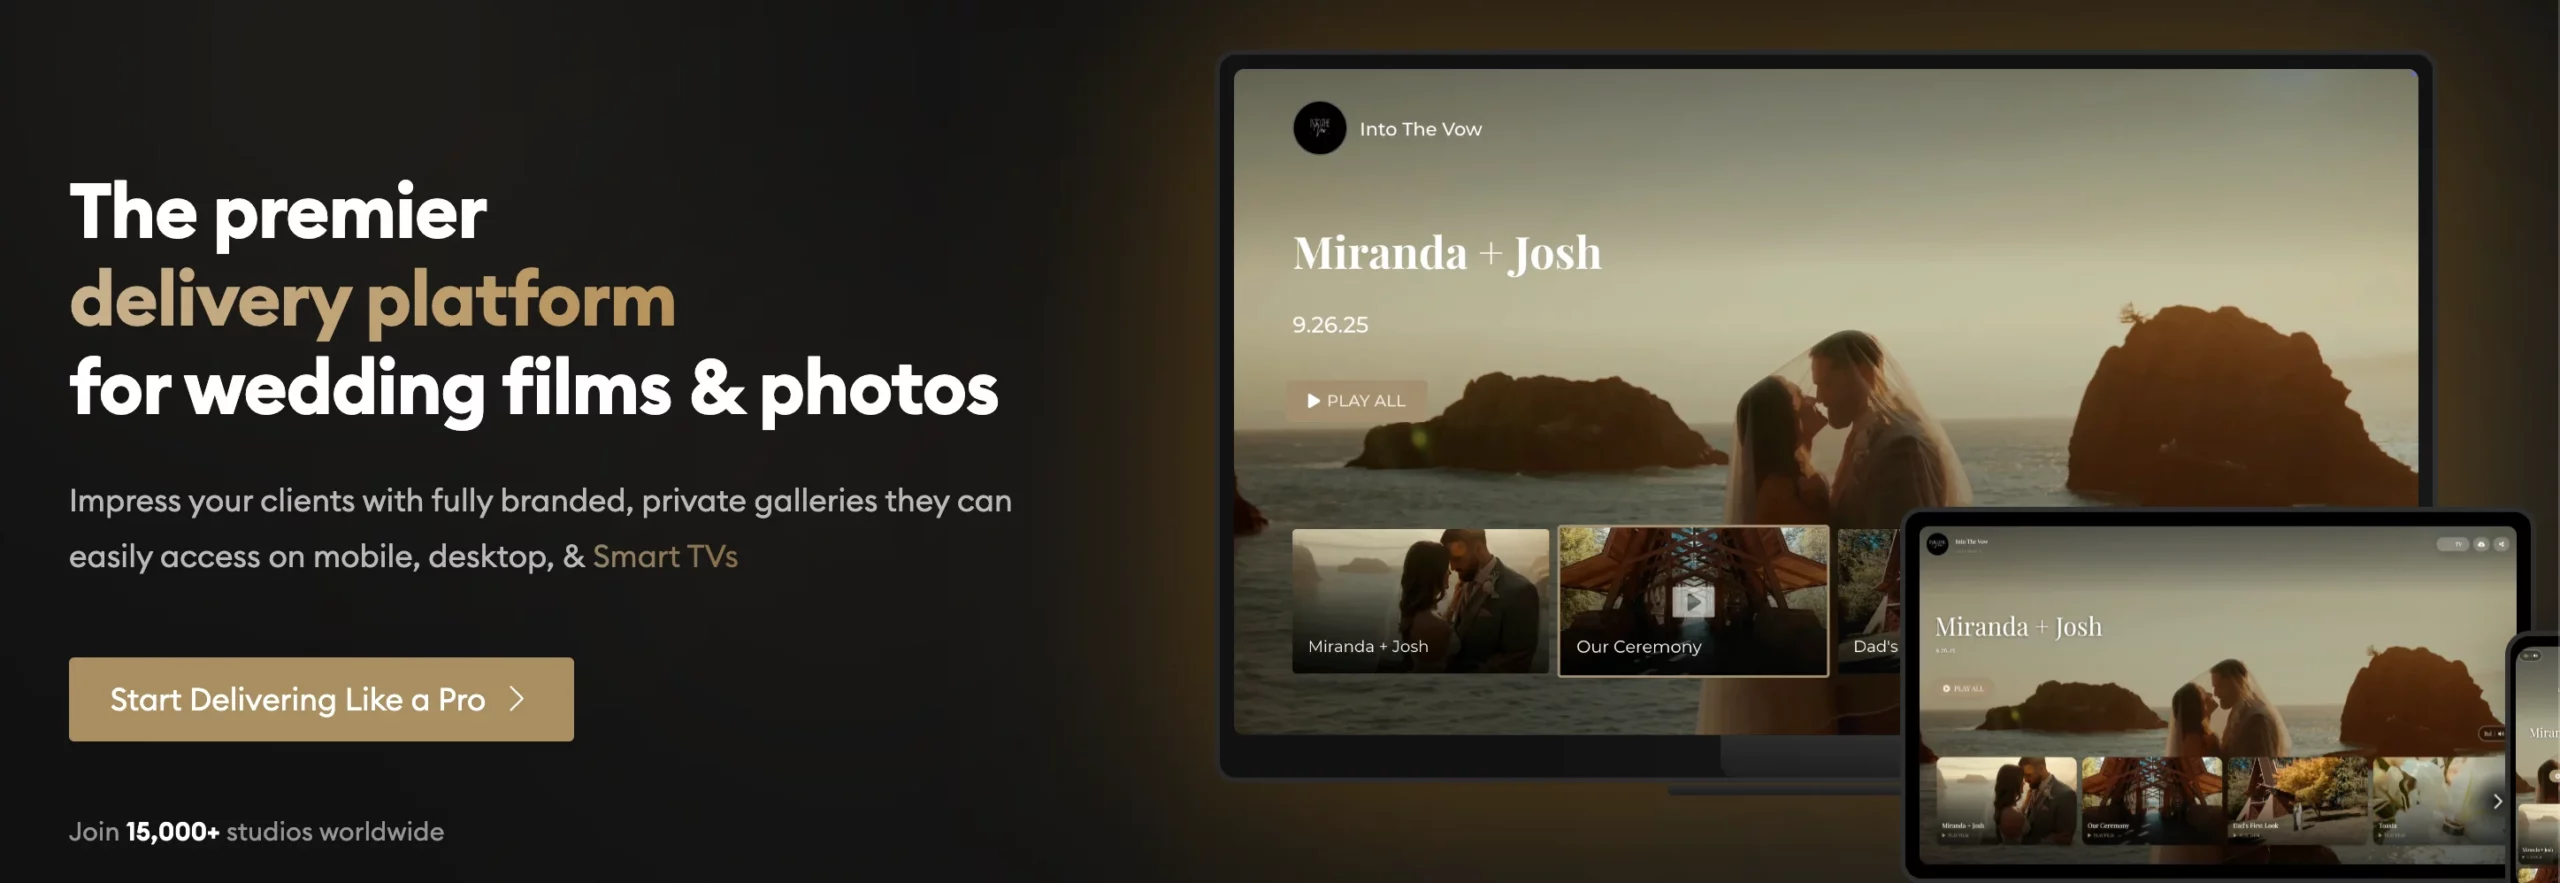Click the cloud download icon on the tablet
2560x883 pixels.
coord(2481,544)
